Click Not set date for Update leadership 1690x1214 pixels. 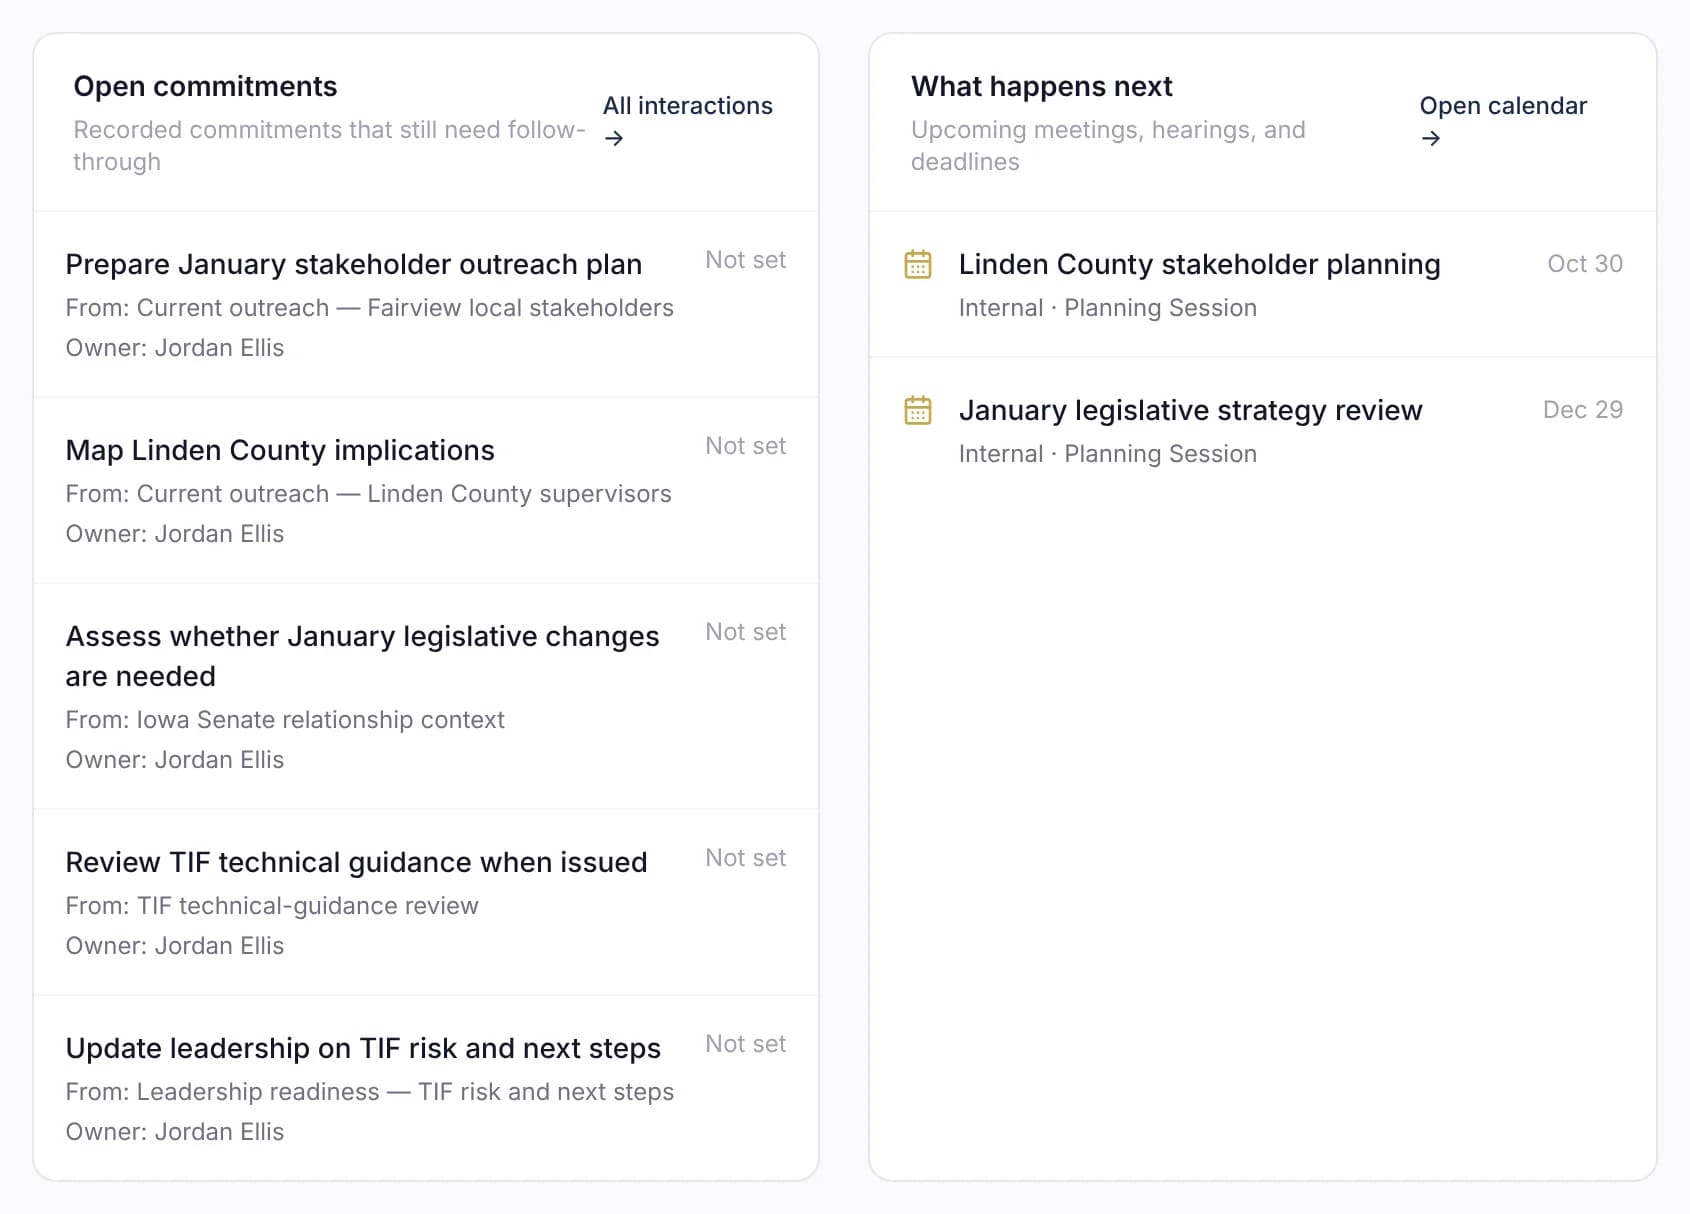coord(745,1044)
